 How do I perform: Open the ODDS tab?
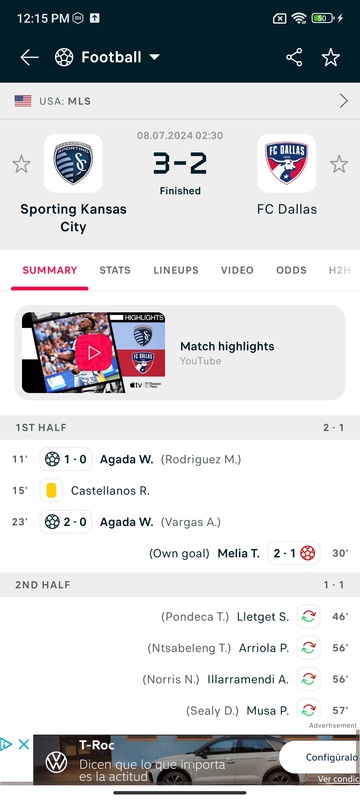(x=291, y=270)
